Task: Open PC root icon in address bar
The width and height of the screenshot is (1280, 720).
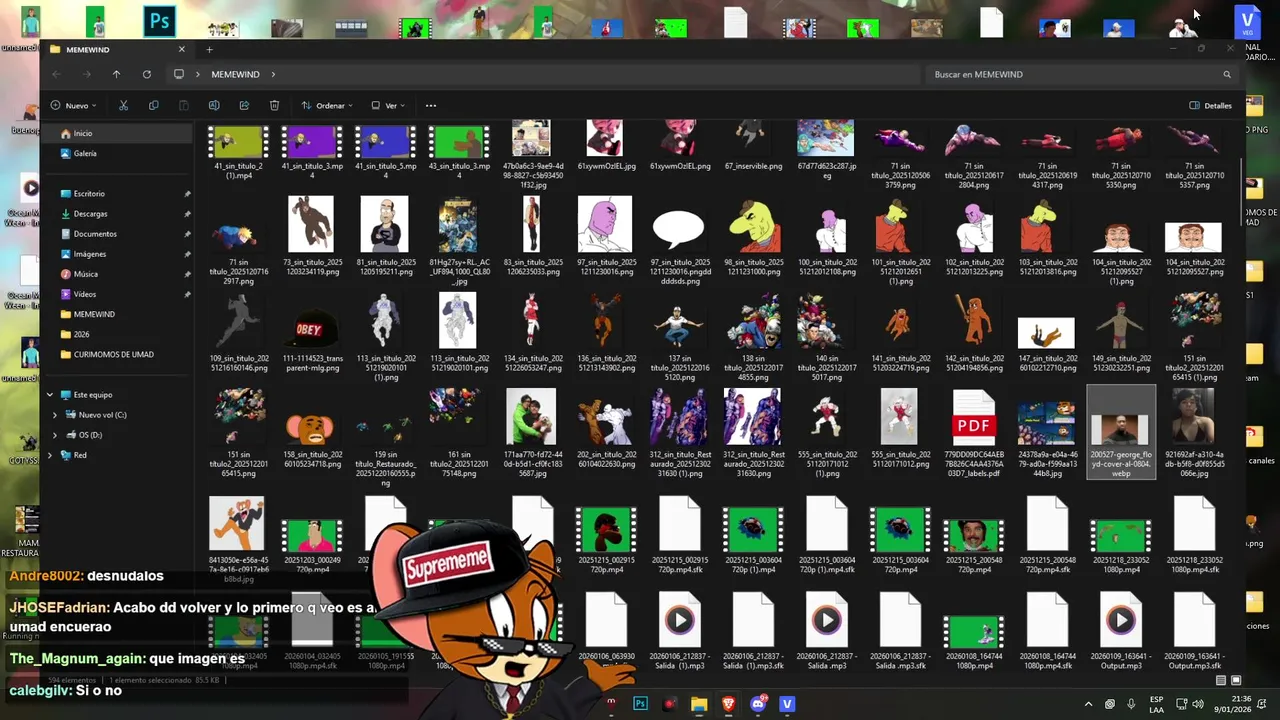Action: click(179, 74)
